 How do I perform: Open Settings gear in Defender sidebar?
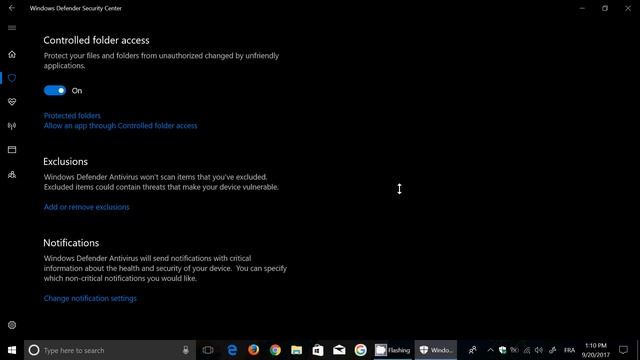[x=12, y=325]
